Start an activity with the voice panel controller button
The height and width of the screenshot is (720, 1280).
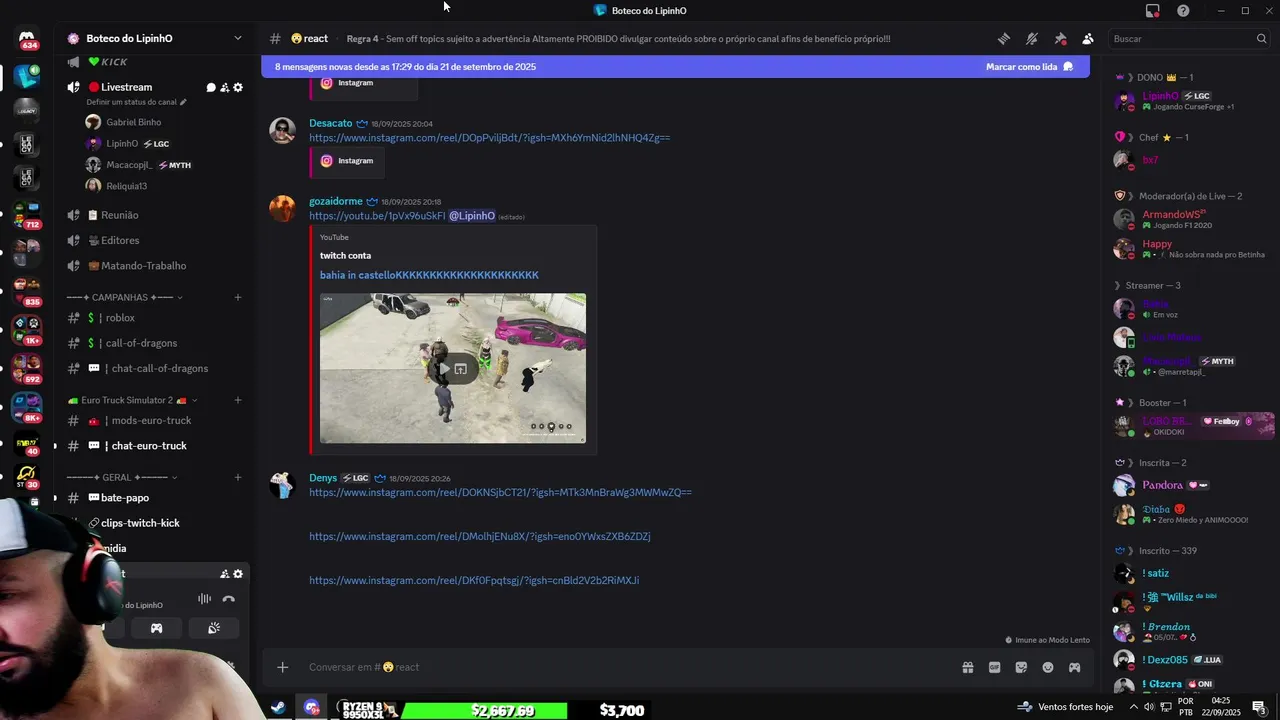coord(157,628)
